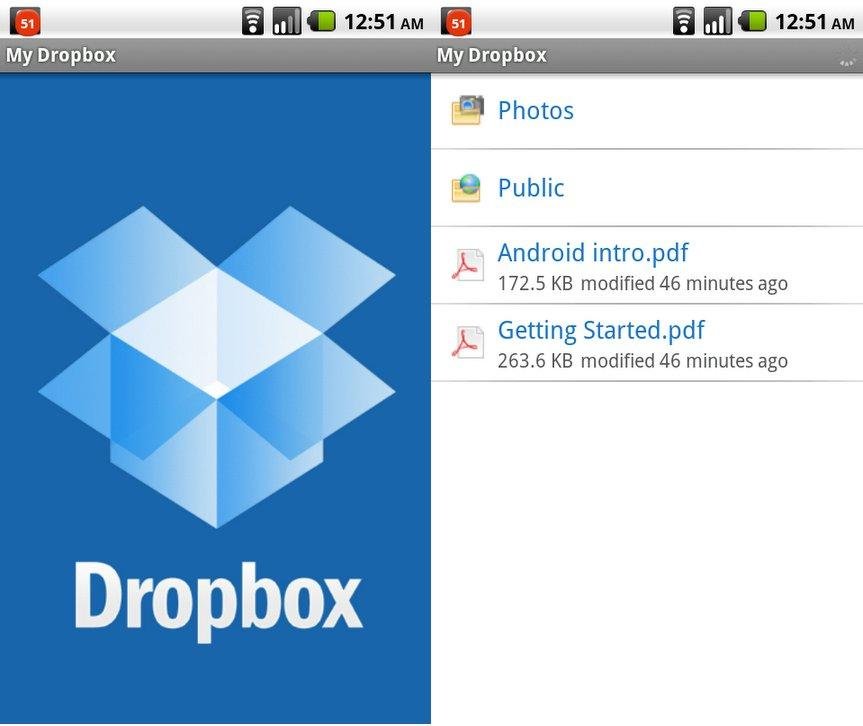Open the Photos folder icon
The width and height of the screenshot is (863, 726).
(x=468, y=110)
